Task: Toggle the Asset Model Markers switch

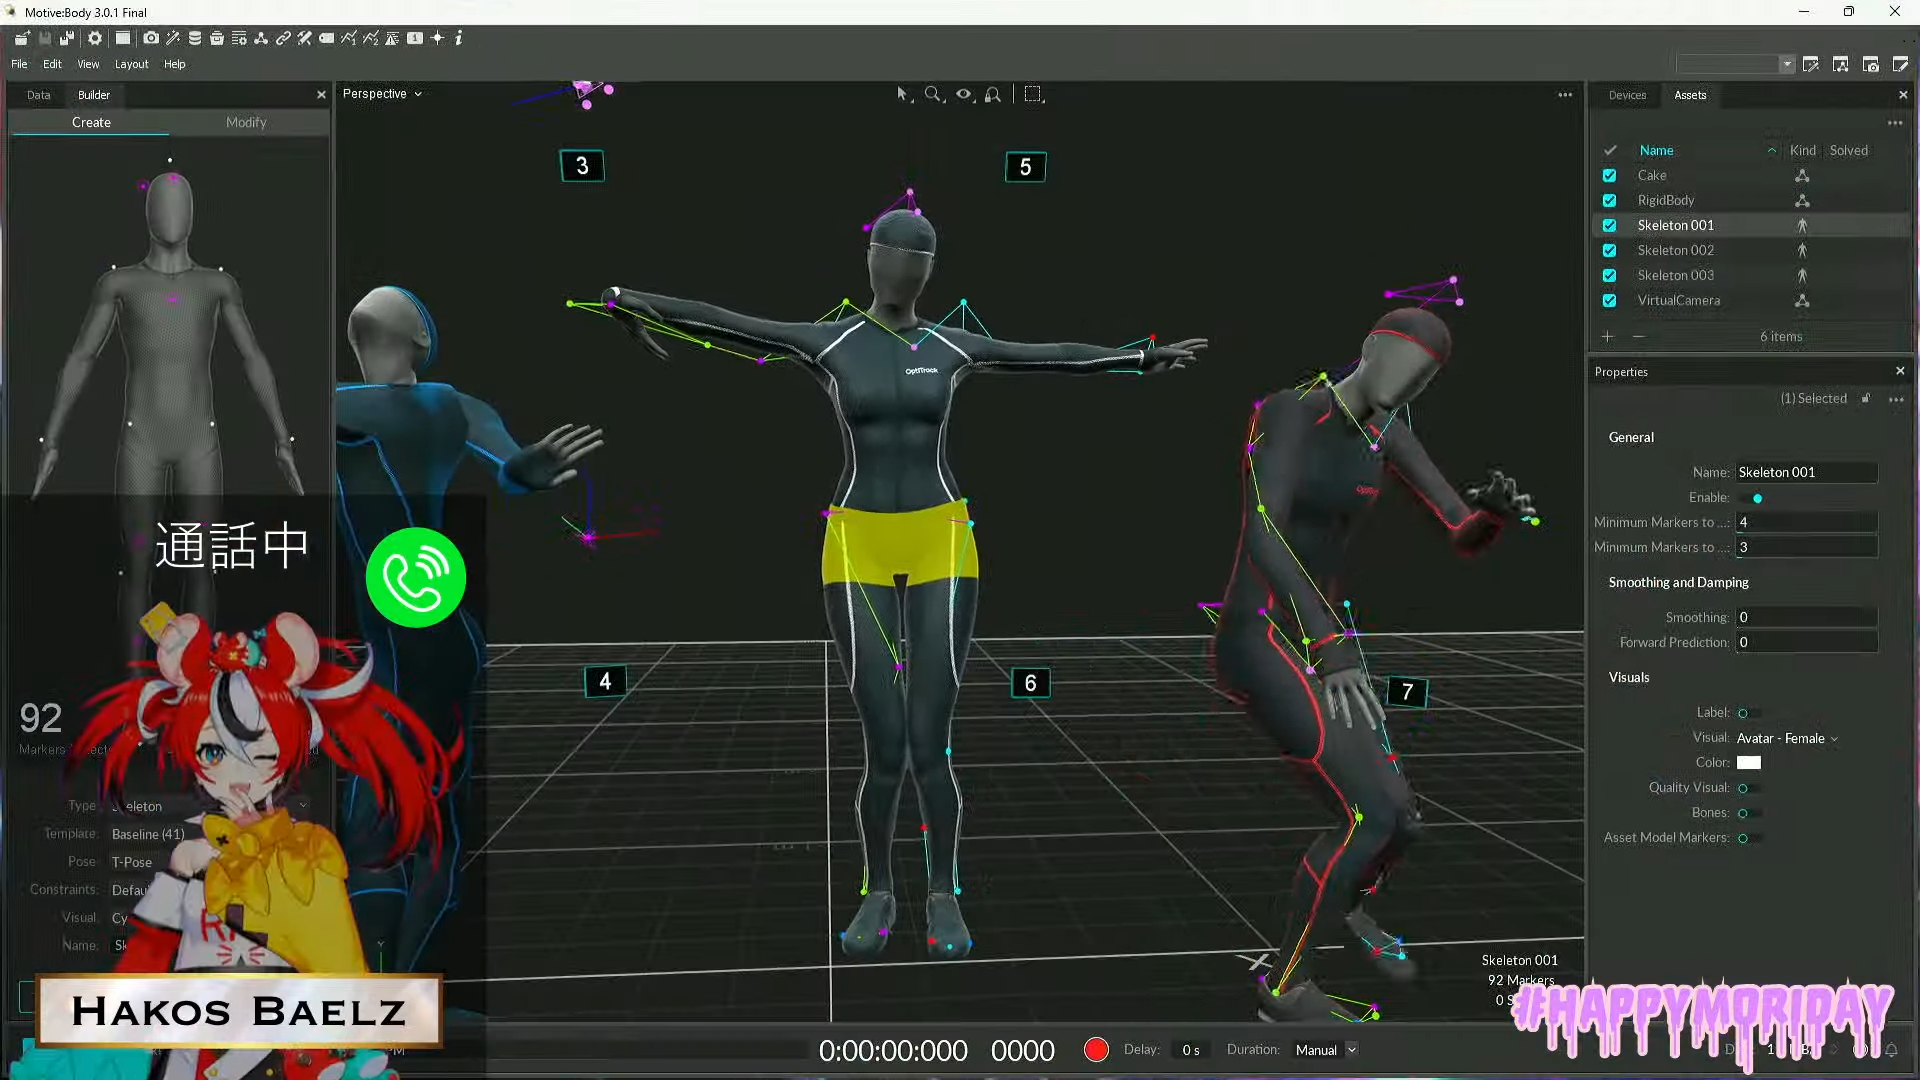Action: 1749,838
